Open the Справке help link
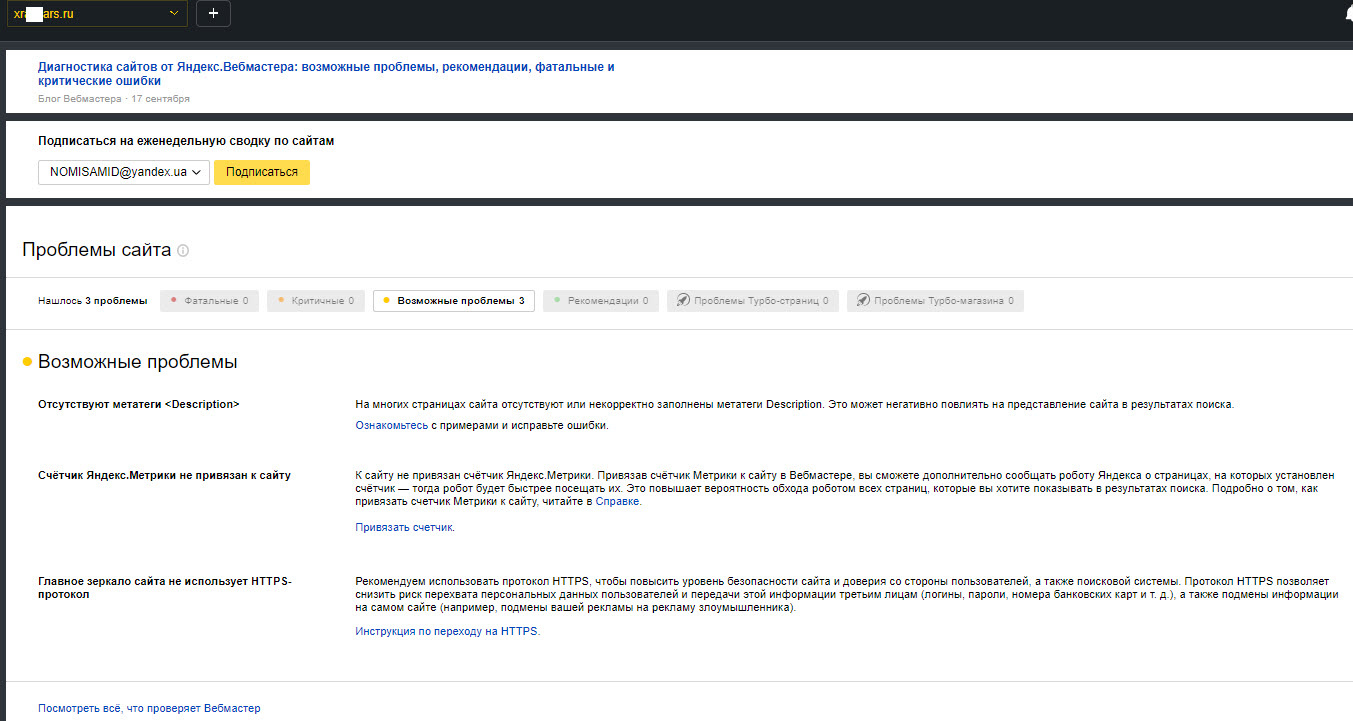Screen dimensions: 1353x721 point(618,501)
